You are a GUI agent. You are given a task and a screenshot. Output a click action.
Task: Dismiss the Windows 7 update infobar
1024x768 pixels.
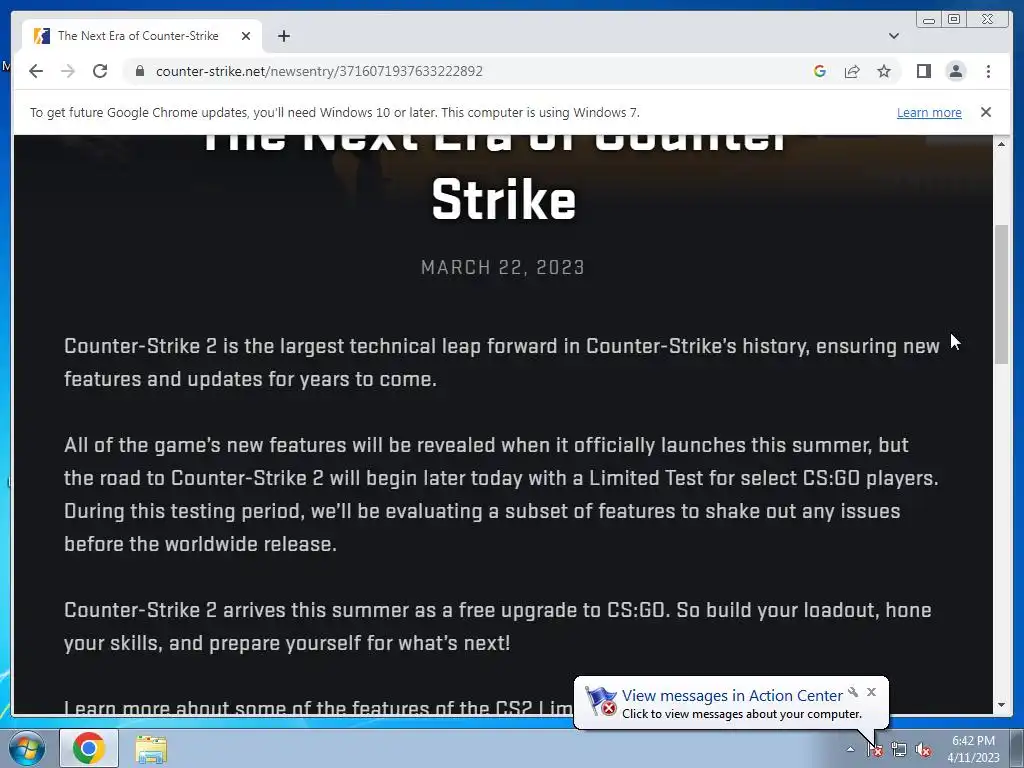pyautogui.click(x=986, y=112)
